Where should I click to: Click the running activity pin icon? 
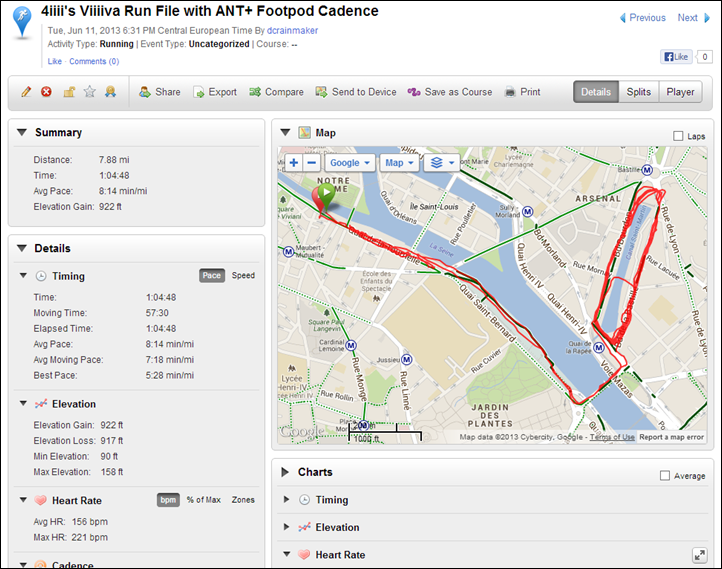tap(22, 22)
